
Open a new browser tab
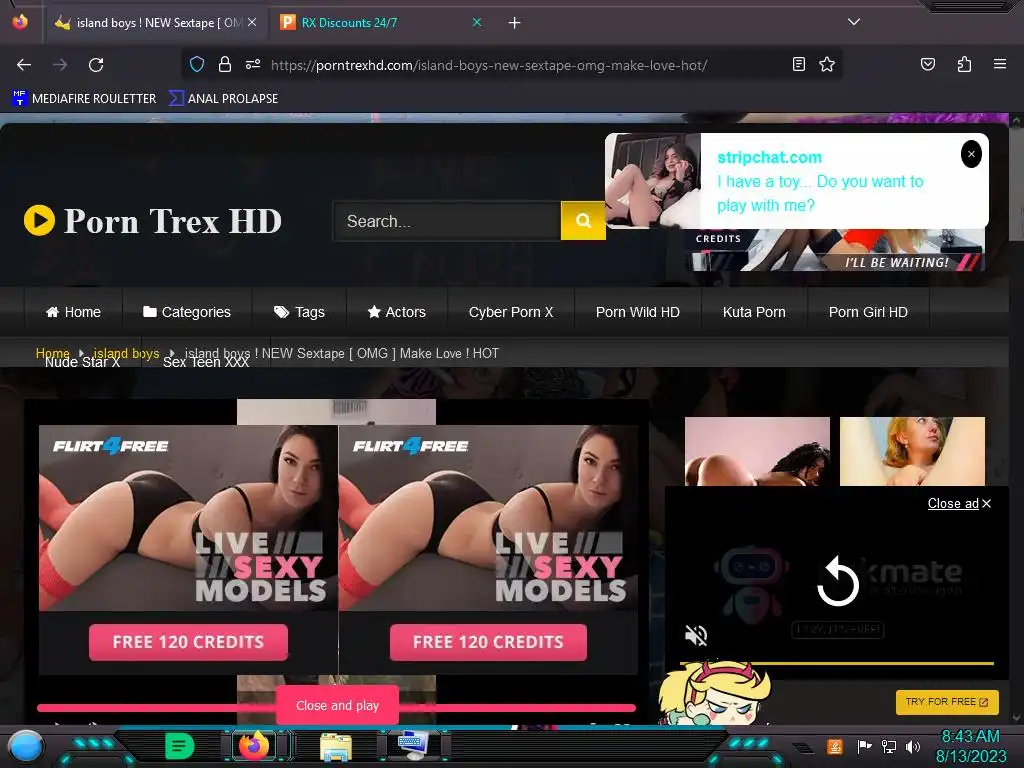[515, 23]
